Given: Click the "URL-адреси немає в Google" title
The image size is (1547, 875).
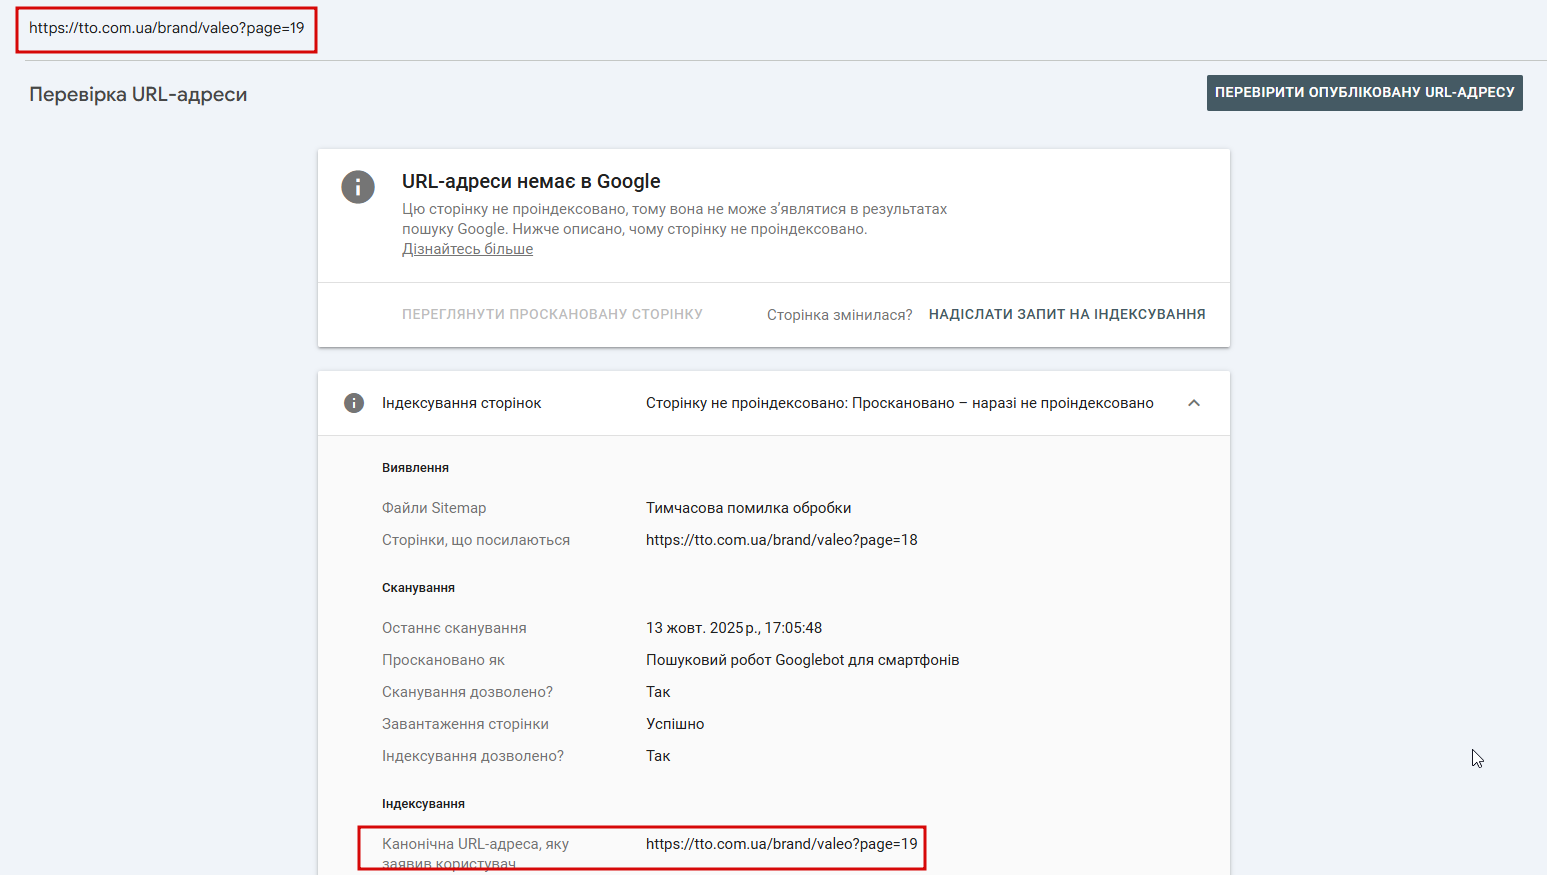Looking at the screenshot, I should (531, 181).
